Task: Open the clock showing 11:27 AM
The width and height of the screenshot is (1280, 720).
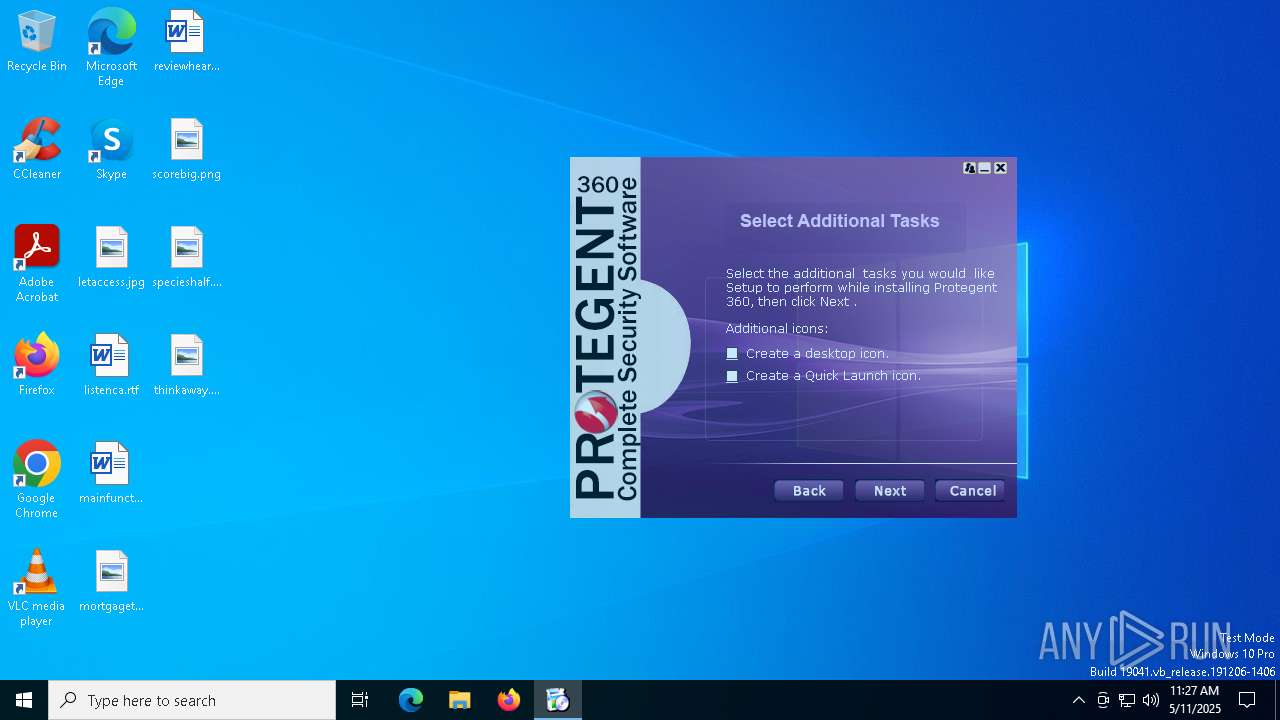Action: pyautogui.click(x=1194, y=700)
